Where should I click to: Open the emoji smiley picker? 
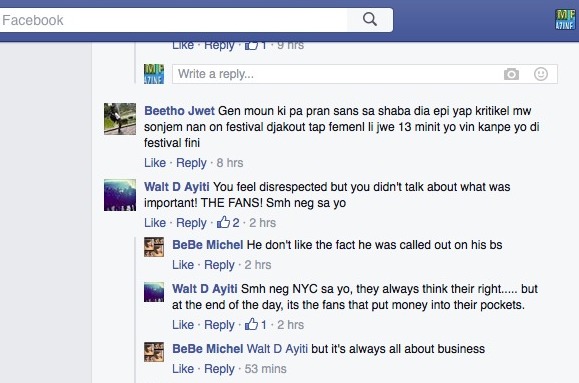coord(541,74)
